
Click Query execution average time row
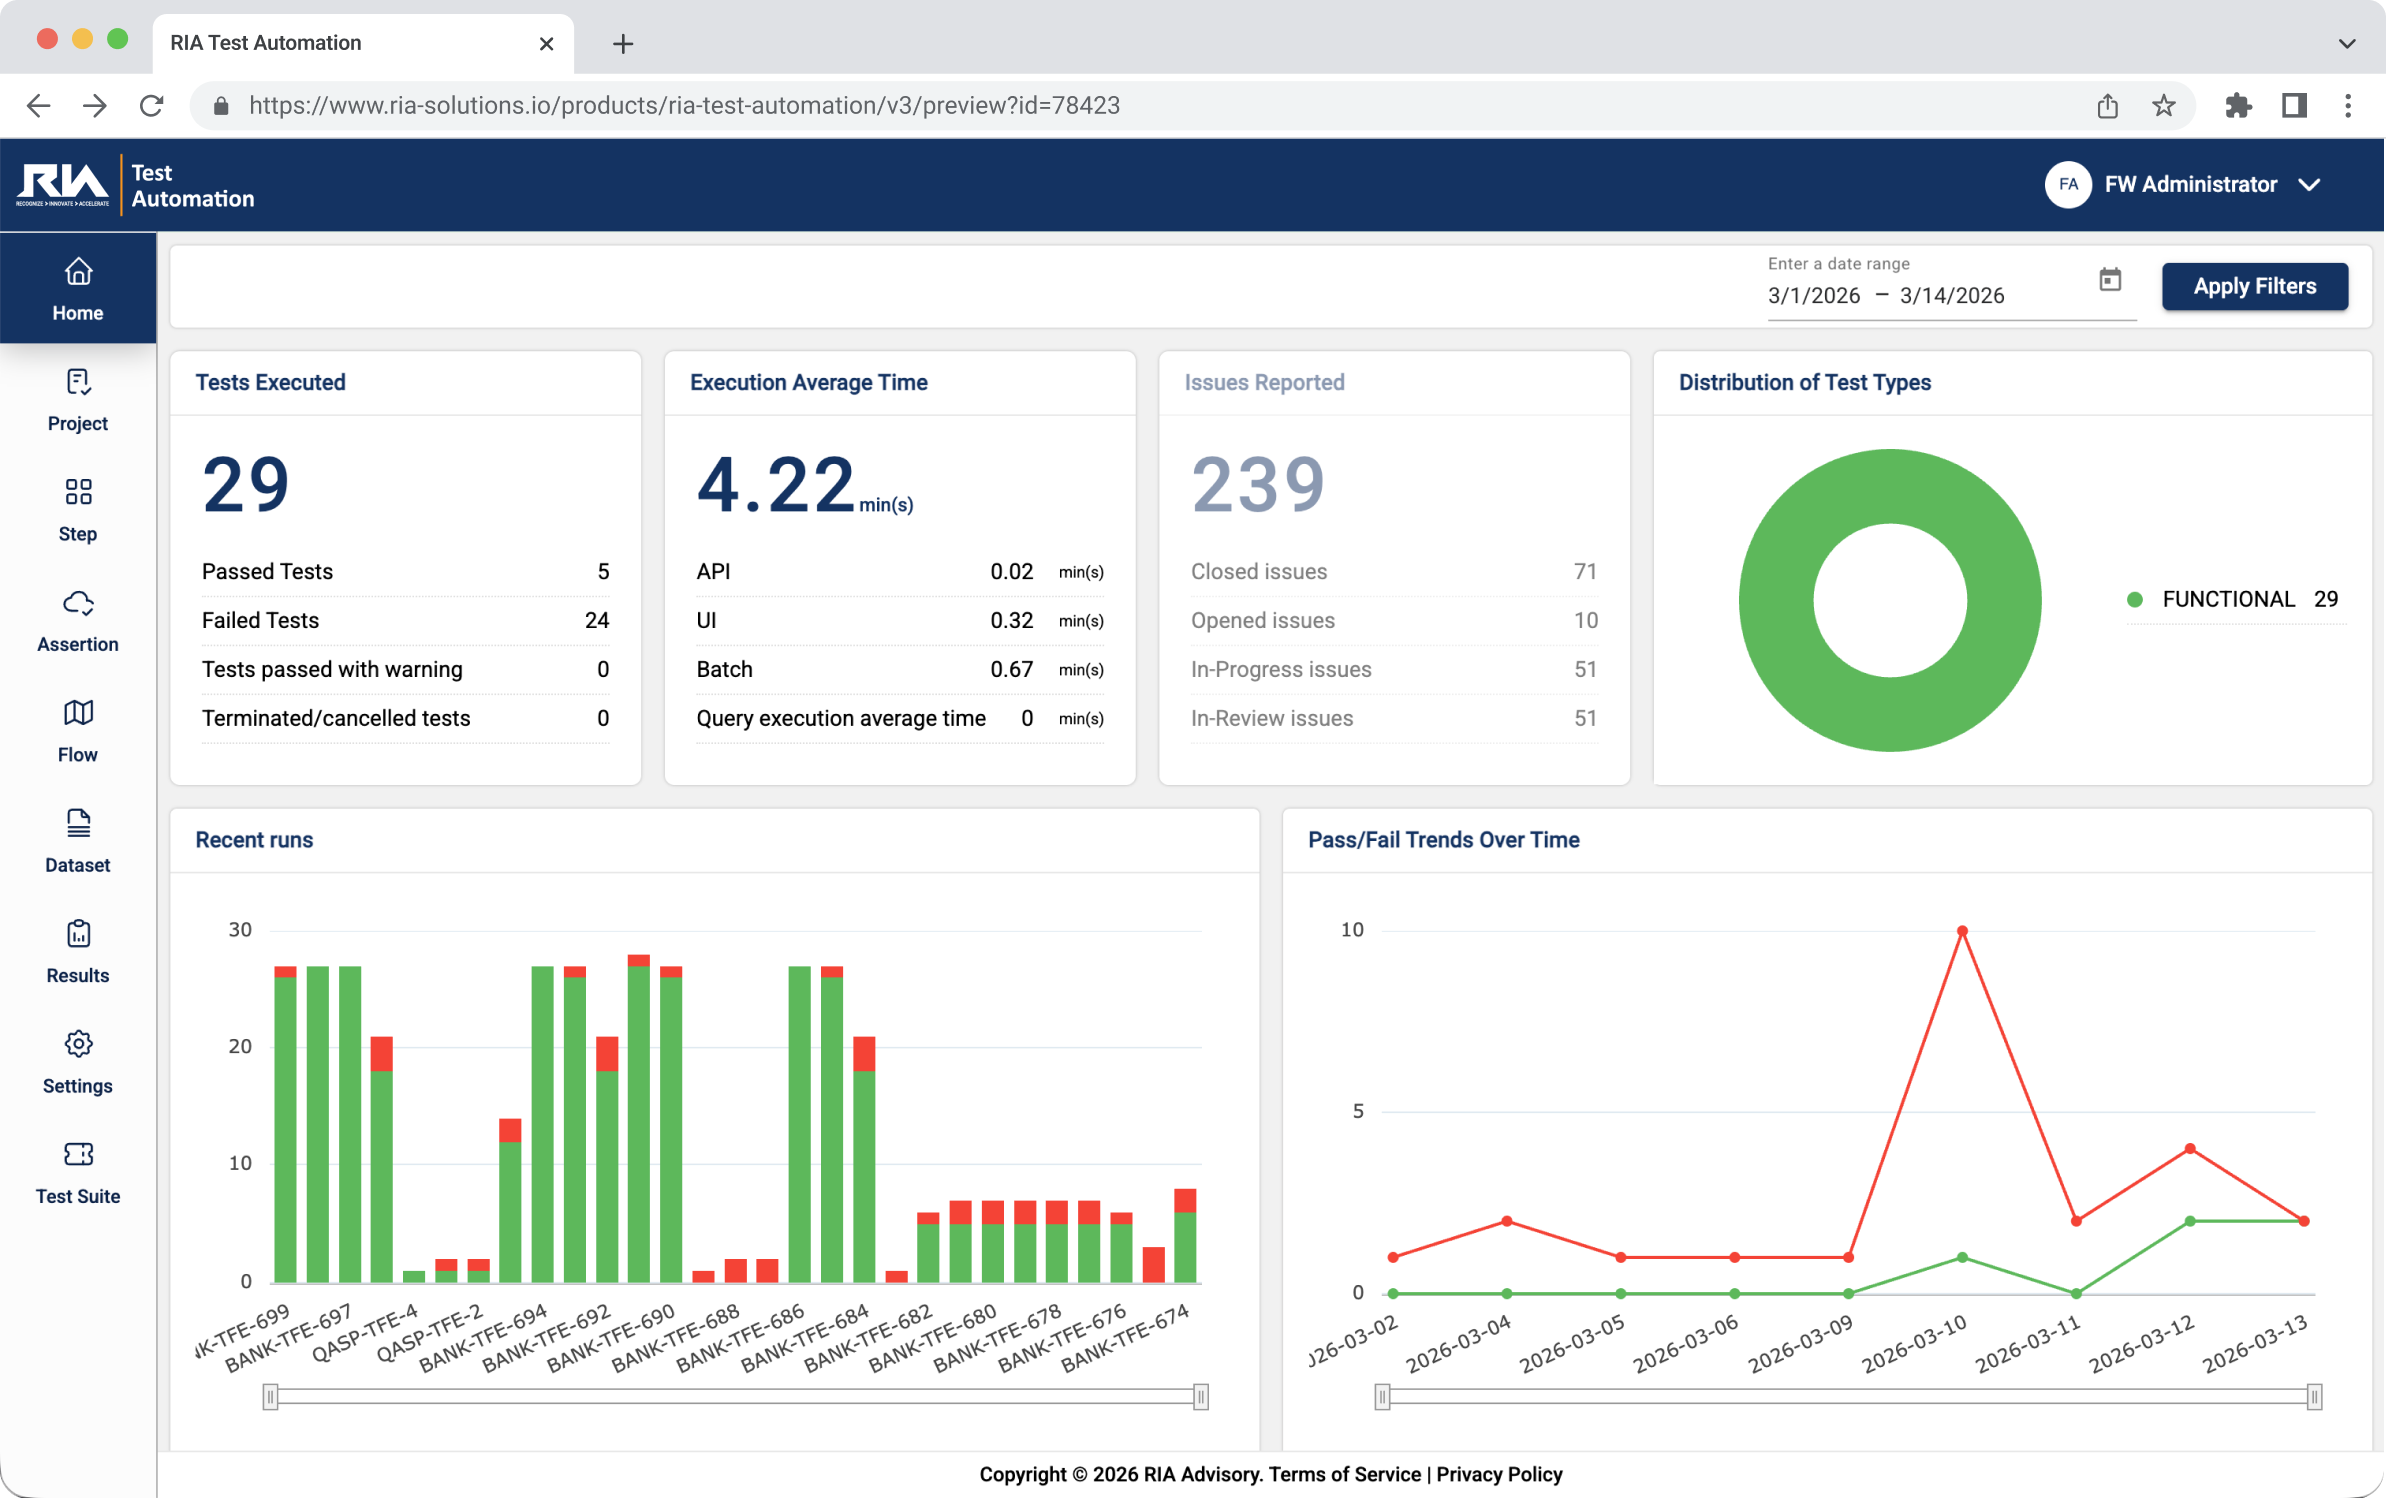[x=900, y=719]
